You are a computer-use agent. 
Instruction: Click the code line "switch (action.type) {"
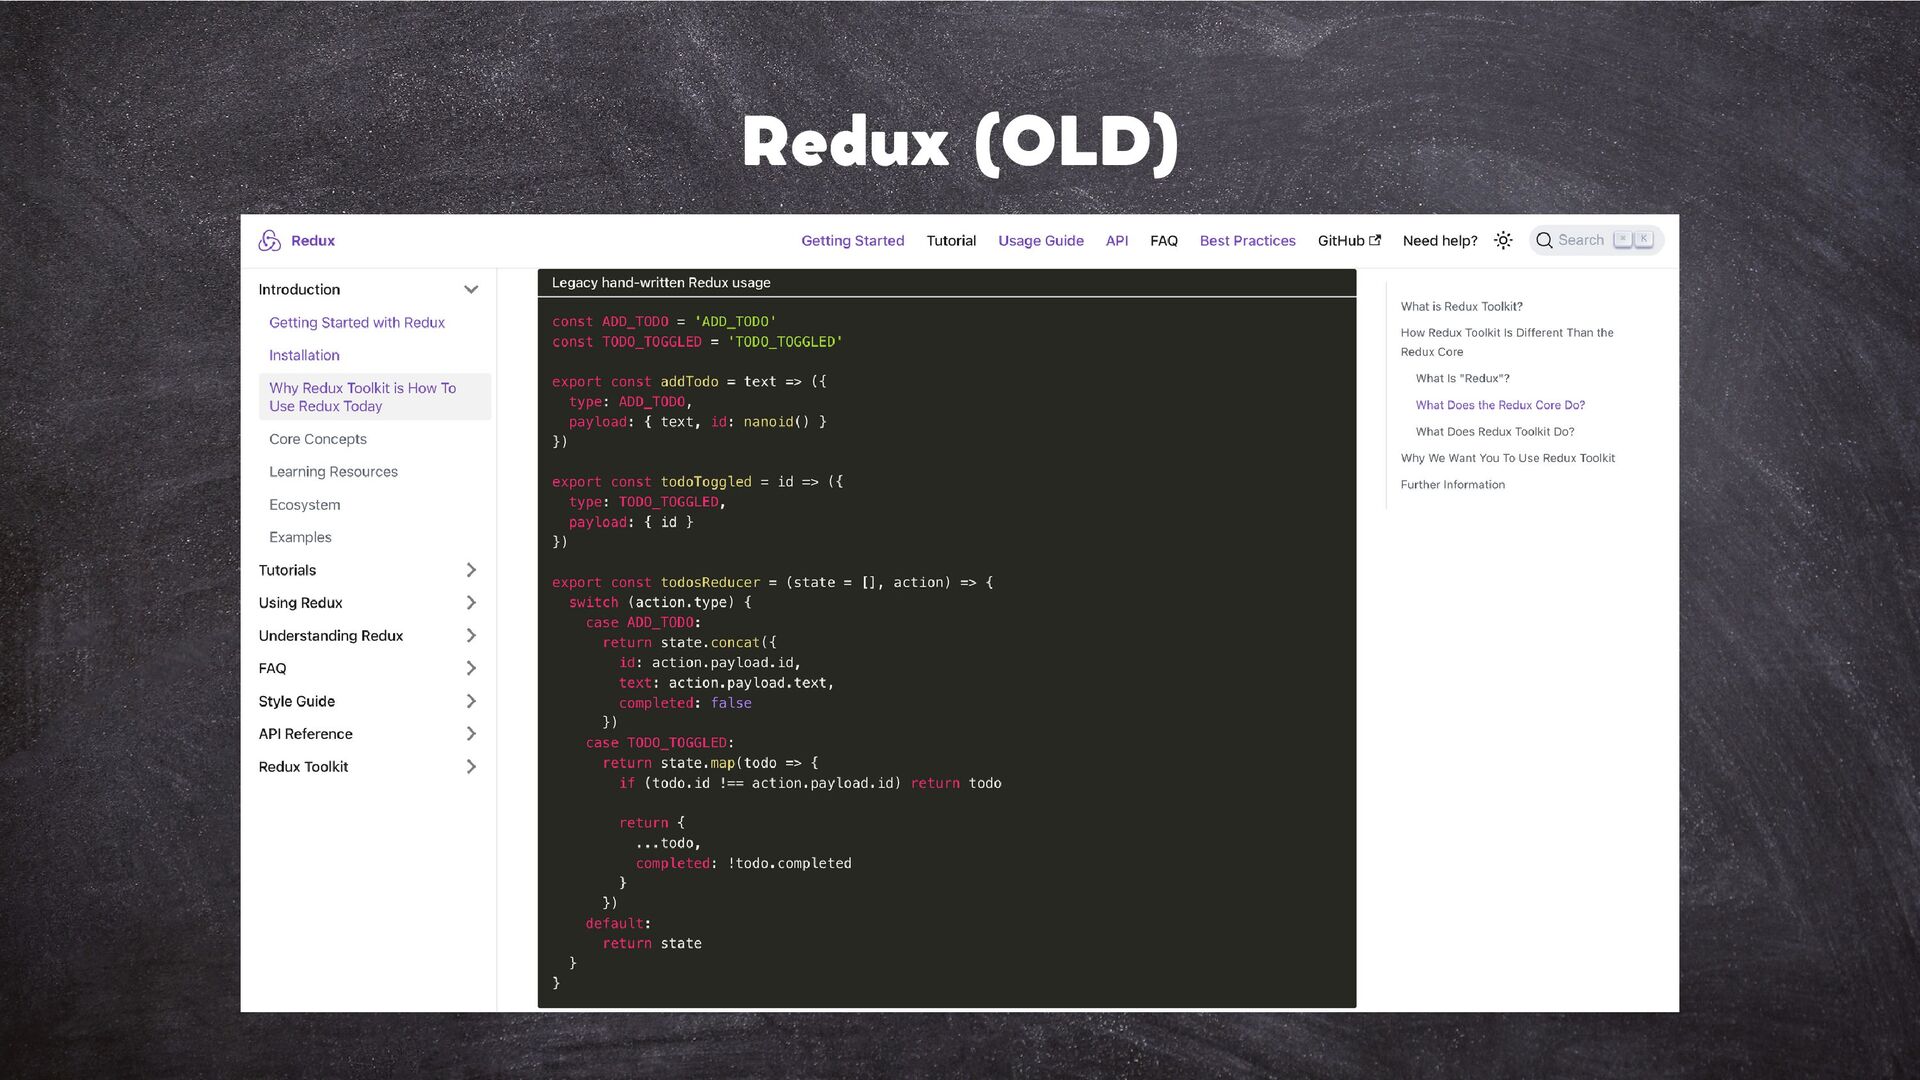(x=660, y=603)
